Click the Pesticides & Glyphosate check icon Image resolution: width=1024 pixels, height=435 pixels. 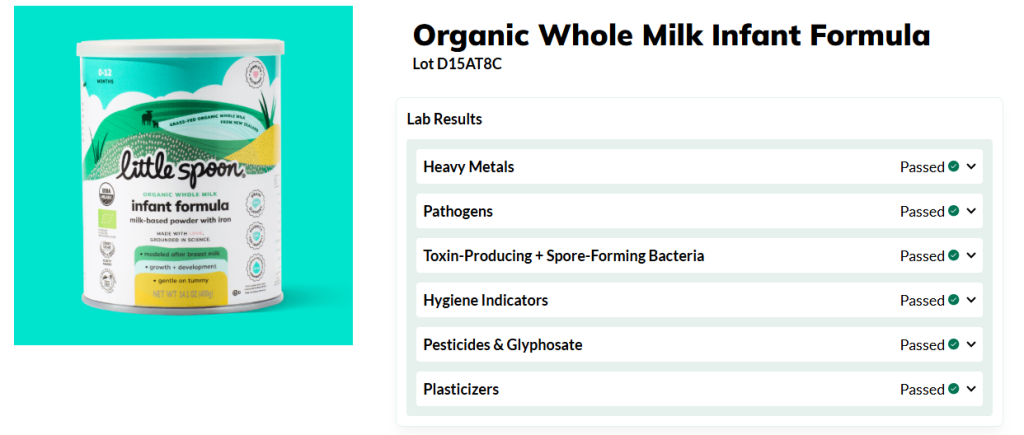click(953, 344)
